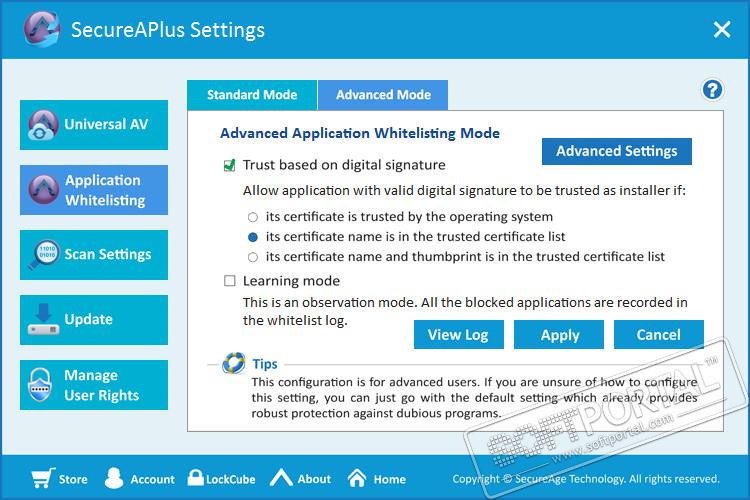Viewport: 750px width, 500px height.
Task: Click the Tips lifebuoy icon
Action: pyautogui.click(x=233, y=363)
